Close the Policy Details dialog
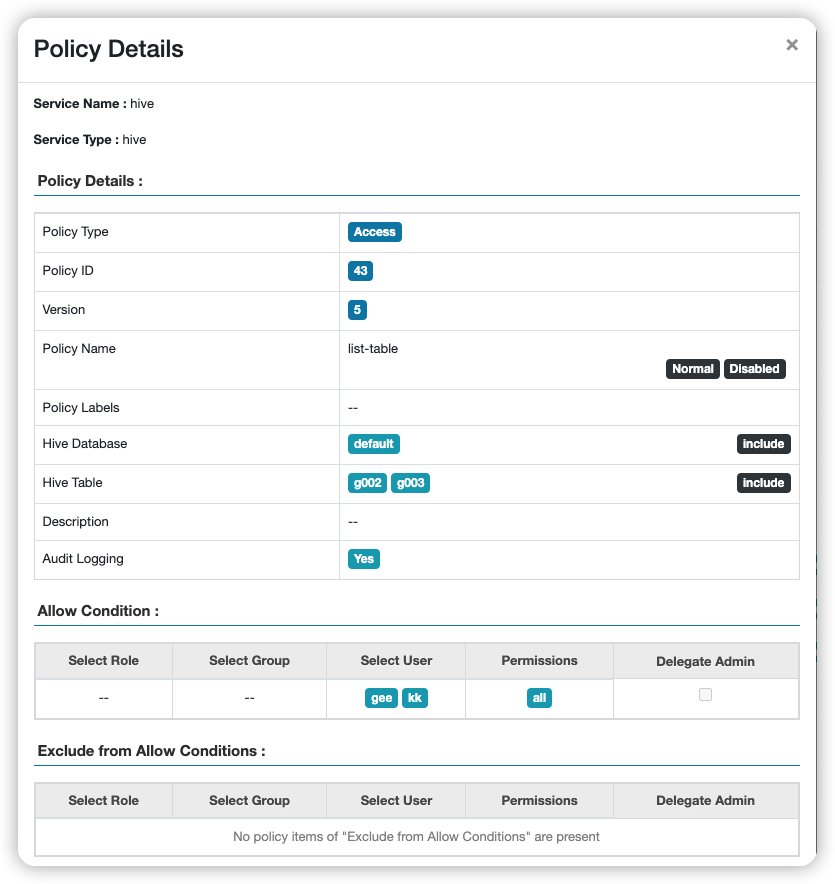Viewport: 835px width, 884px height. coord(792,45)
